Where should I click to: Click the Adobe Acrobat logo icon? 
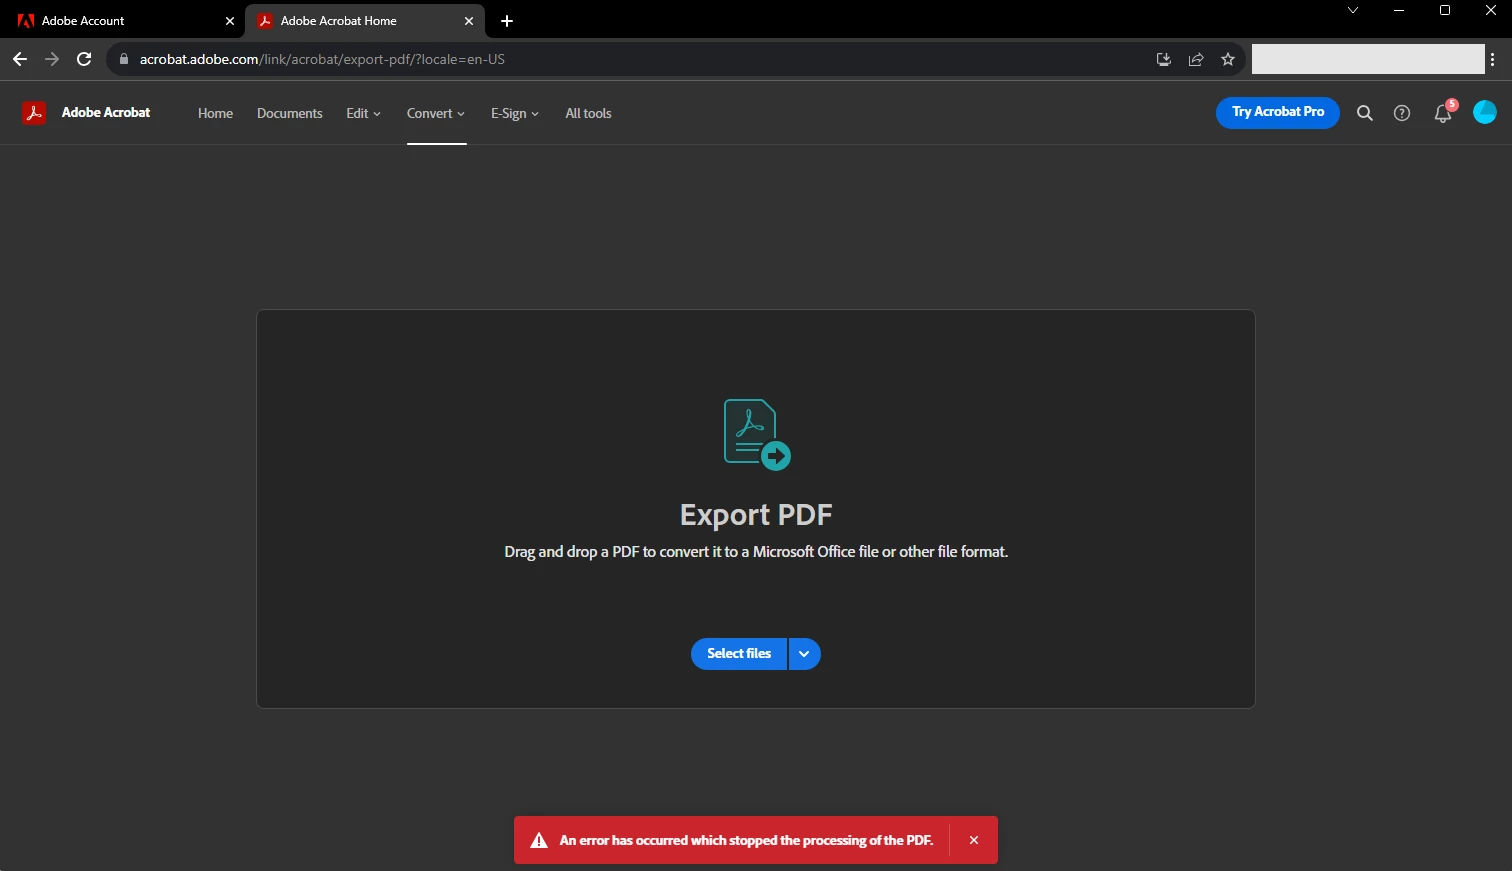point(34,113)
